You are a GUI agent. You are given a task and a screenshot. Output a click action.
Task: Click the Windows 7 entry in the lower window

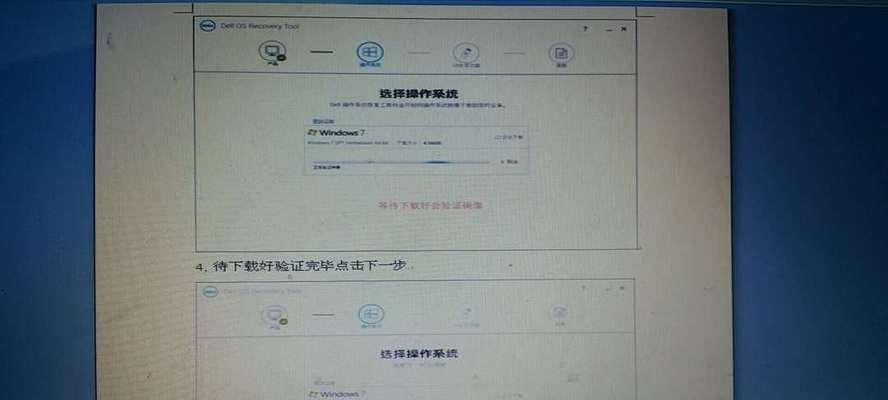click(x=336, y=394)
